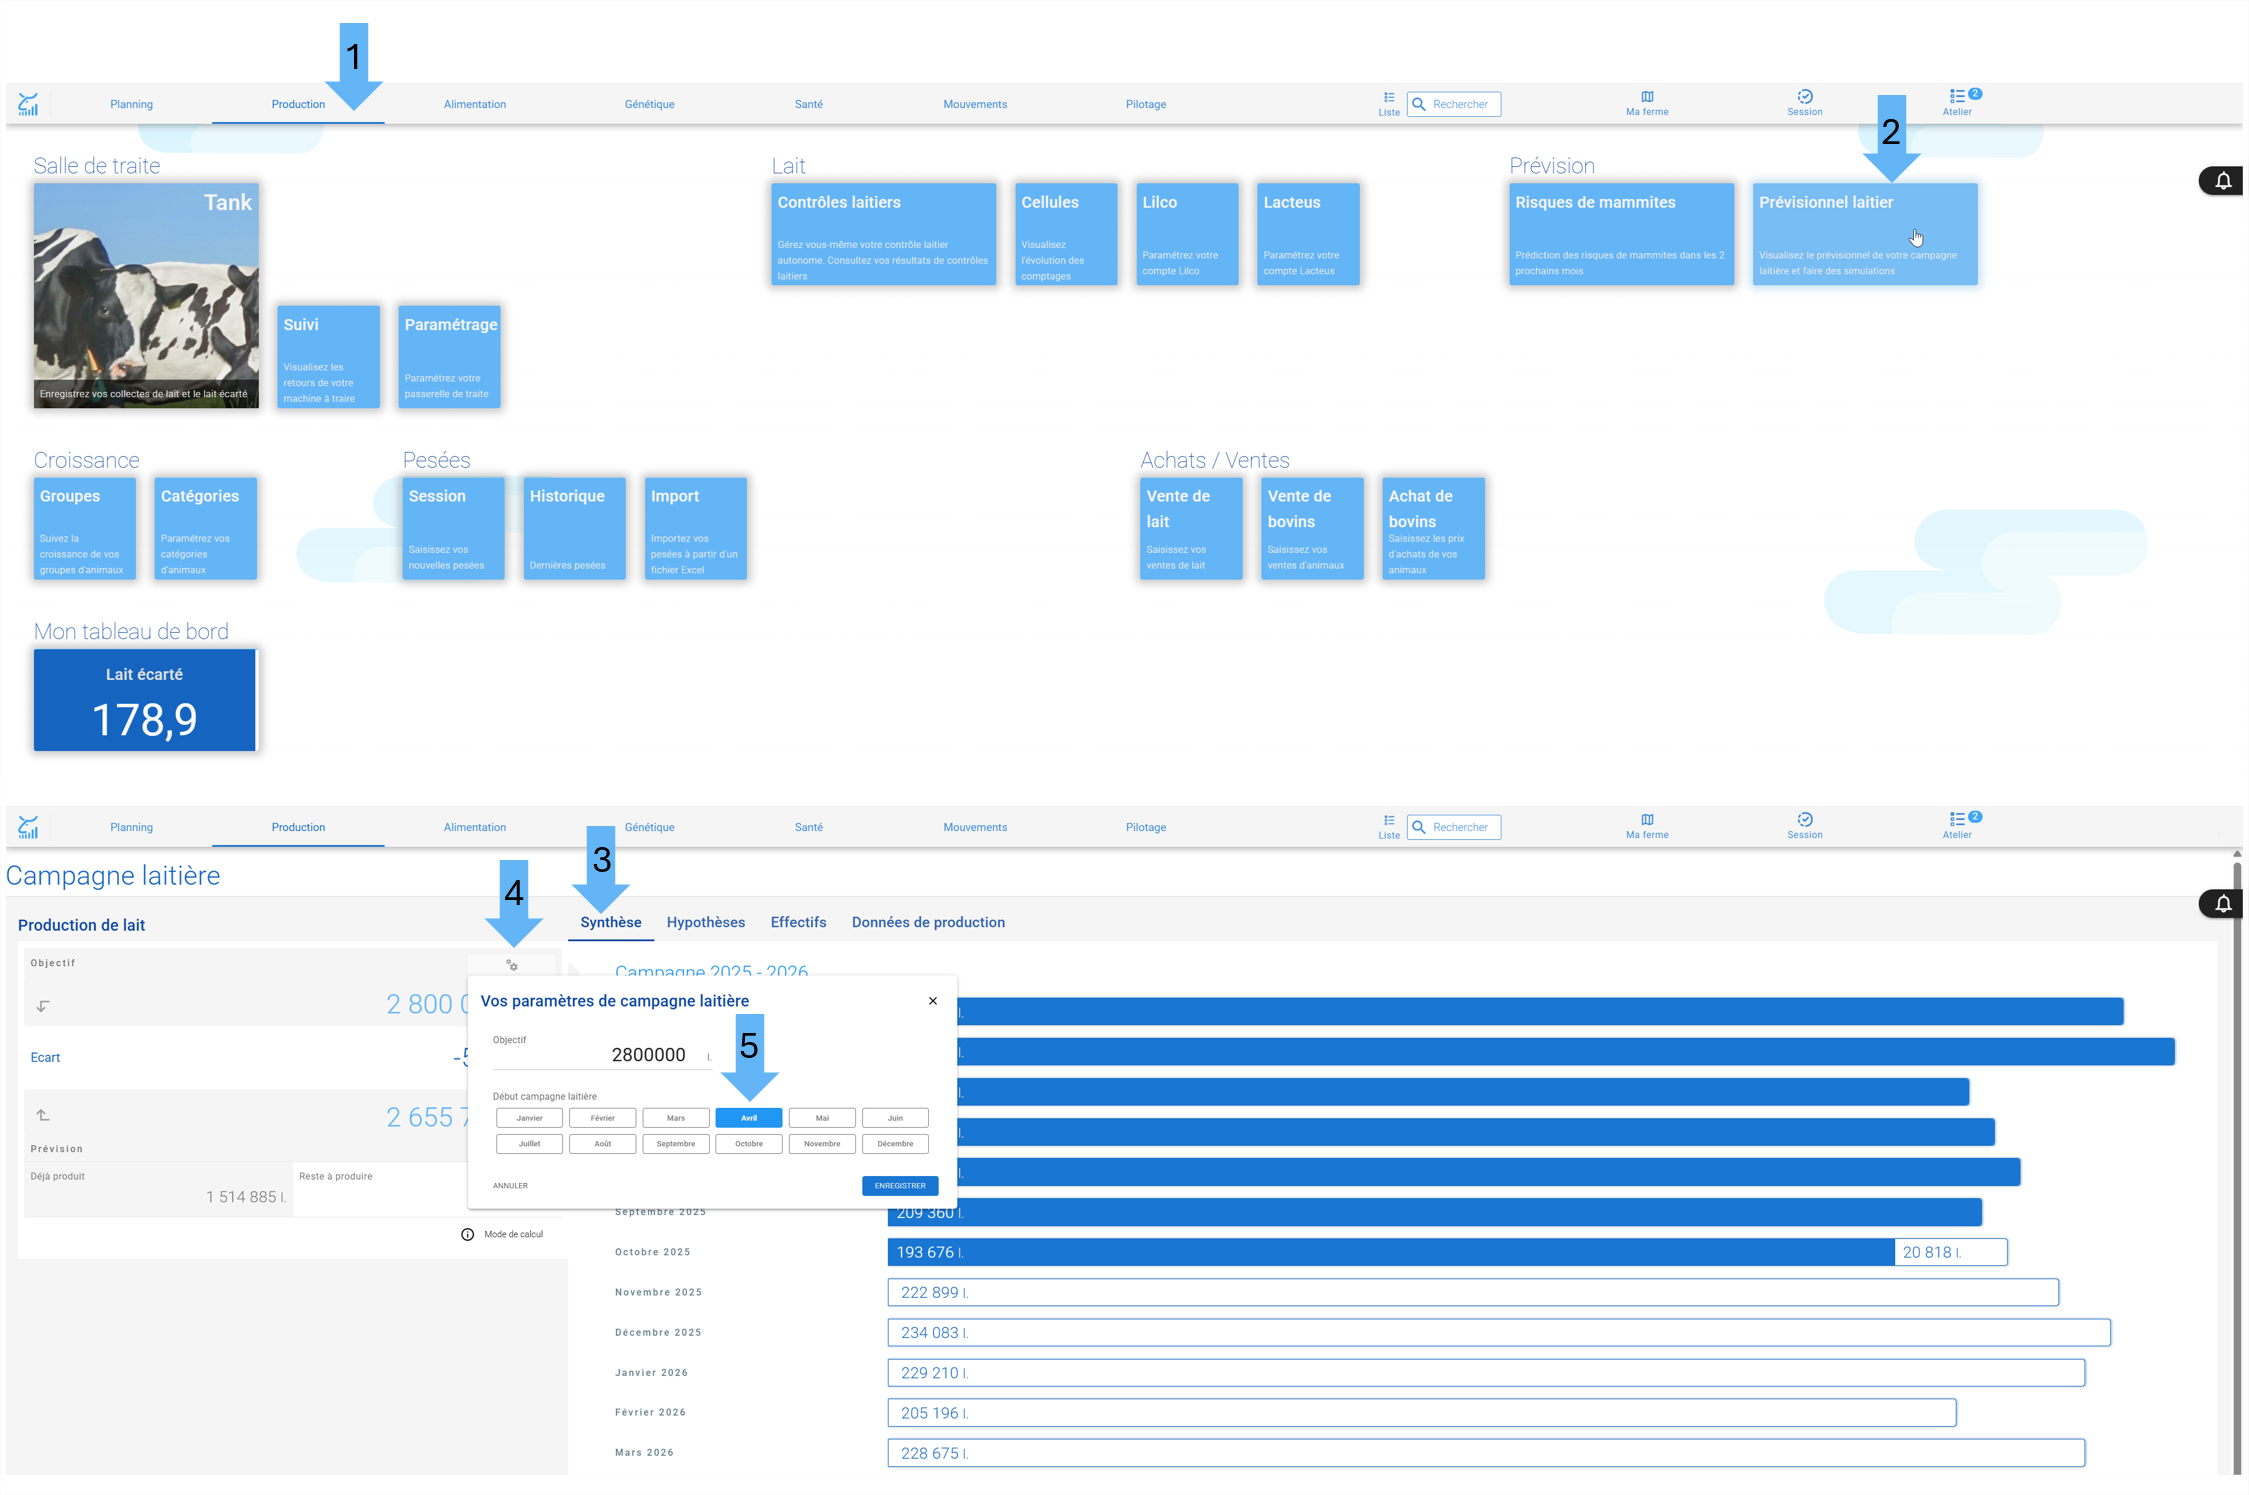This screenshot has width=2249, height=1495.
Task: Select Avril as campaign start month
Action: (749, 1118)
